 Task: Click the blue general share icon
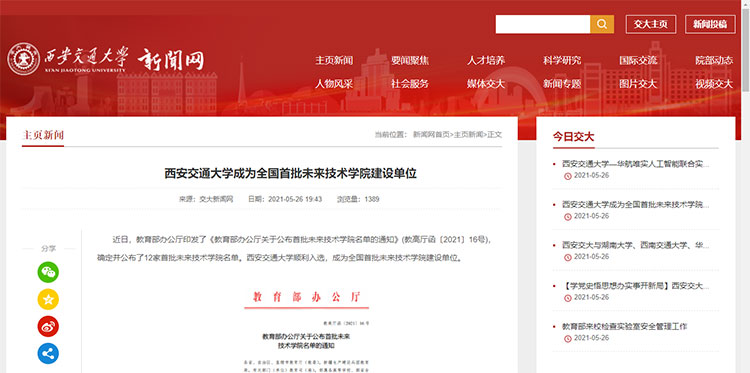(48, 354)
